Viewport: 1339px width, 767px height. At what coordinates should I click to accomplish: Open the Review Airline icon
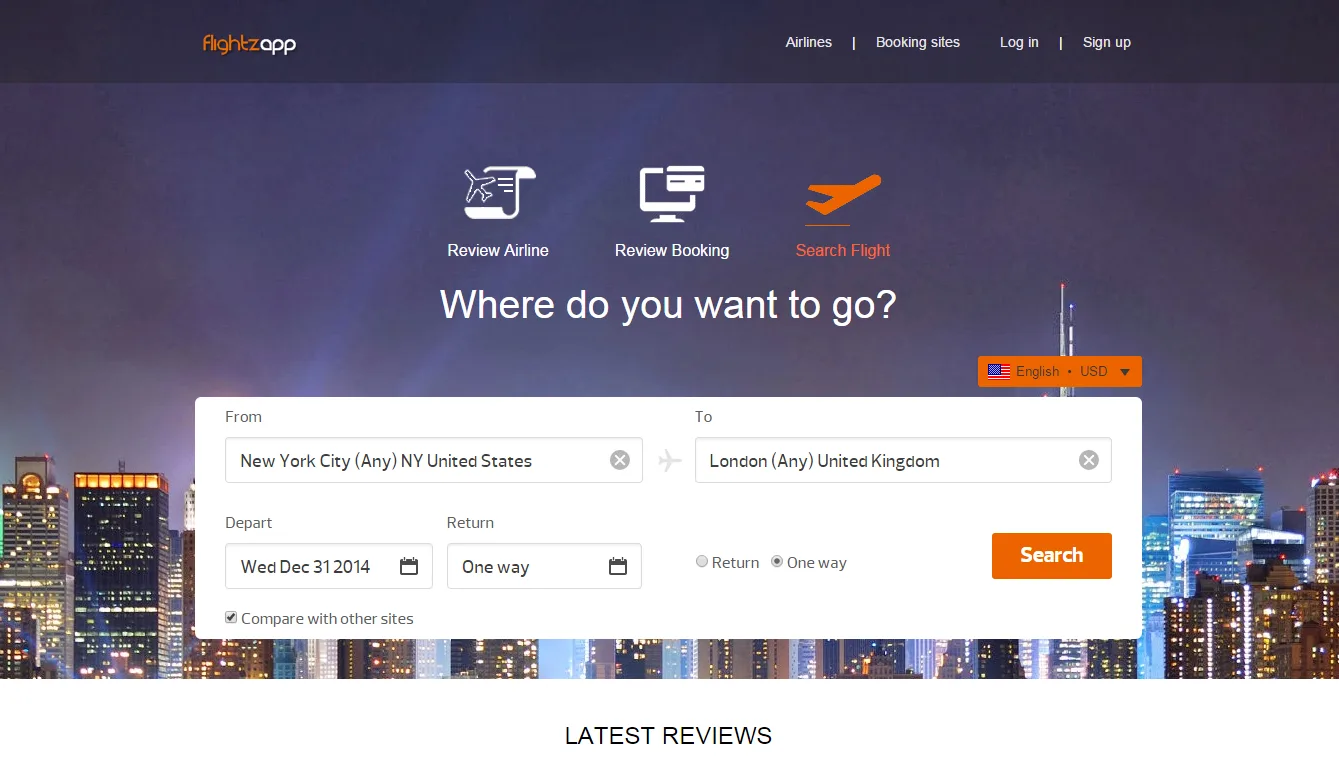(499, 192)
